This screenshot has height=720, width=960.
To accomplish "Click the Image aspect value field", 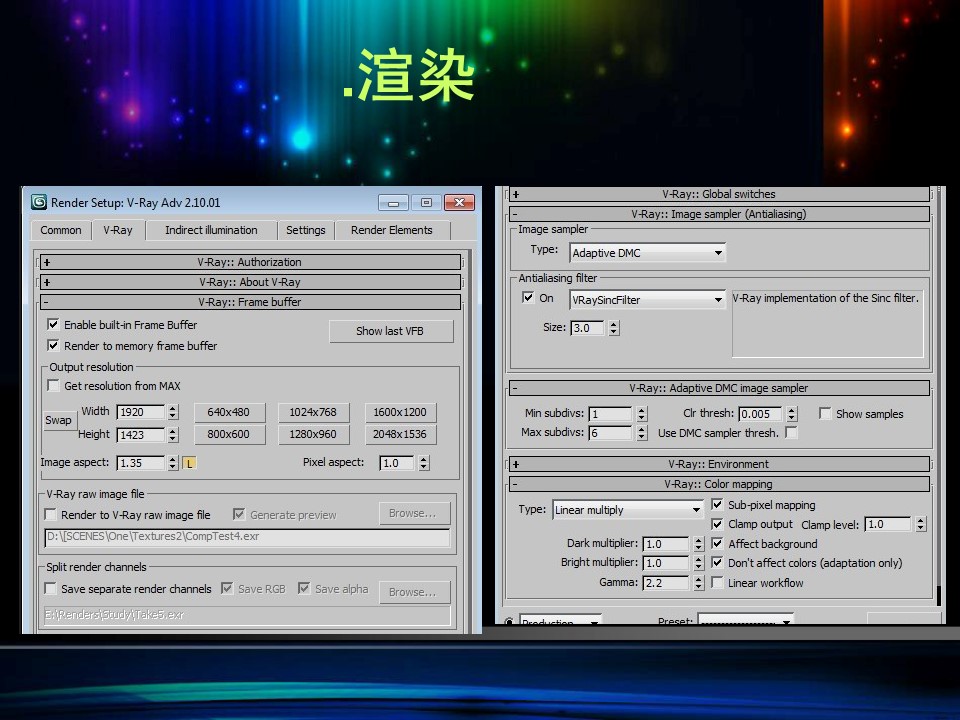I will click(141, 463).
